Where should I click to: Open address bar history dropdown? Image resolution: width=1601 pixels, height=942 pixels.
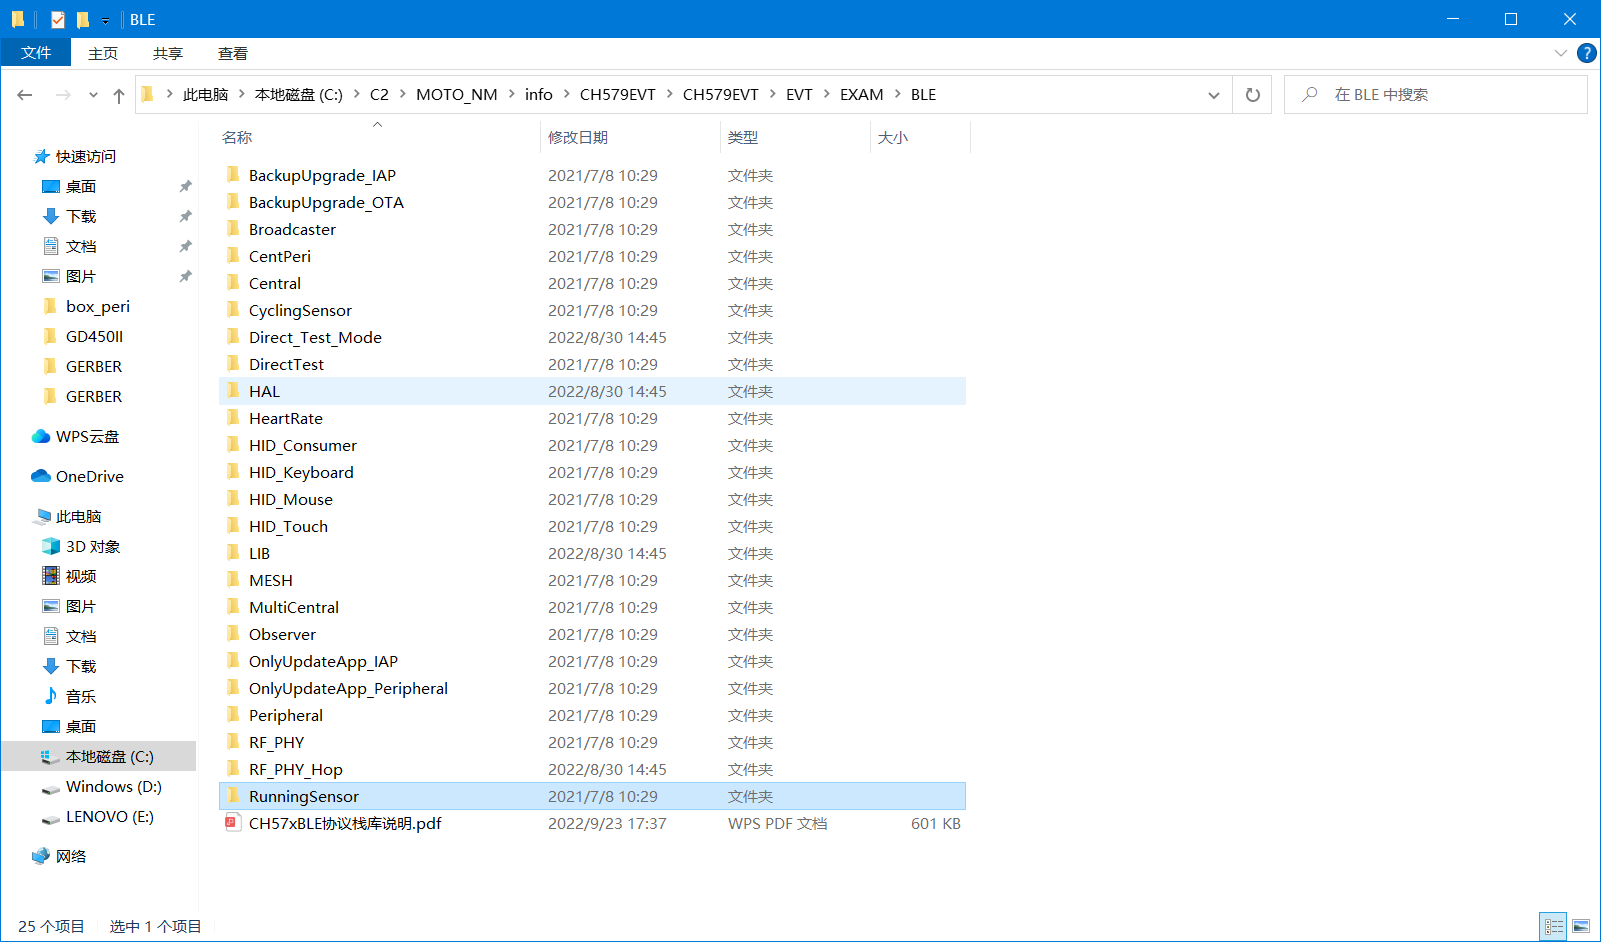[x=1214, y=95]
